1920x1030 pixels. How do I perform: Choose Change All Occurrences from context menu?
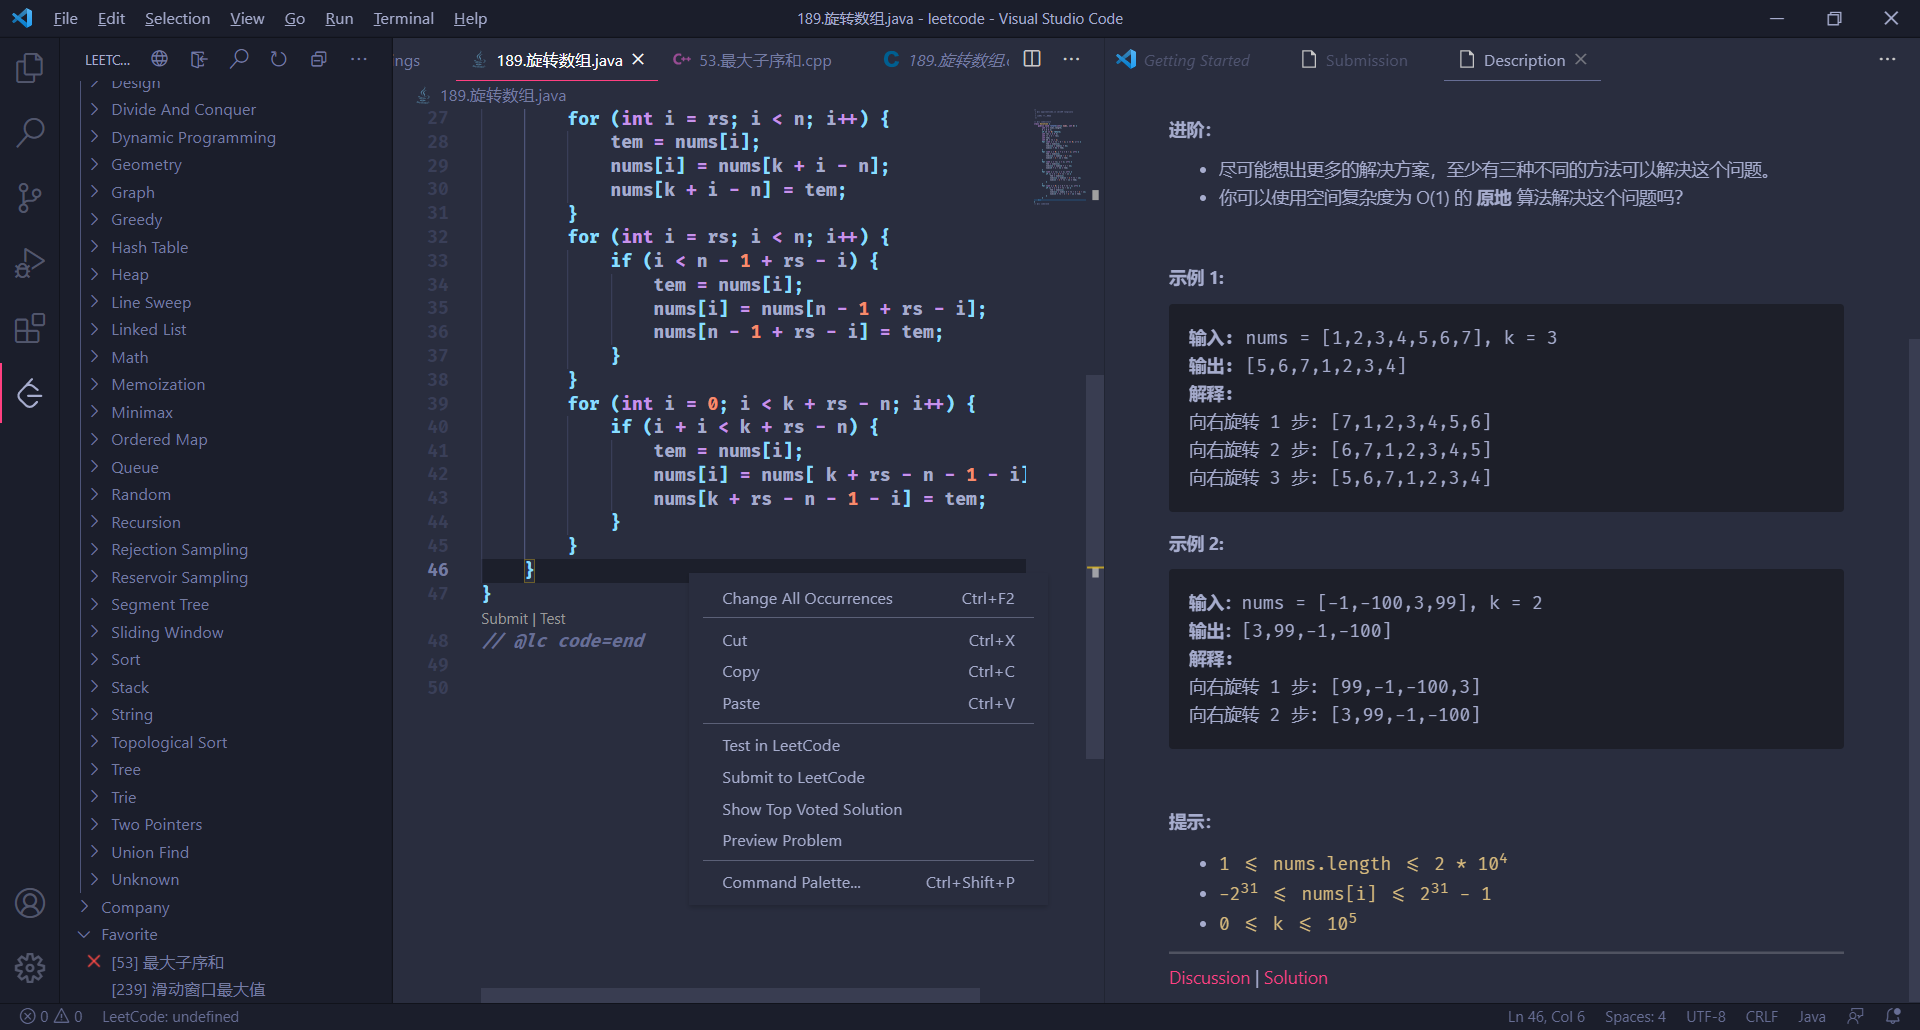868,598
